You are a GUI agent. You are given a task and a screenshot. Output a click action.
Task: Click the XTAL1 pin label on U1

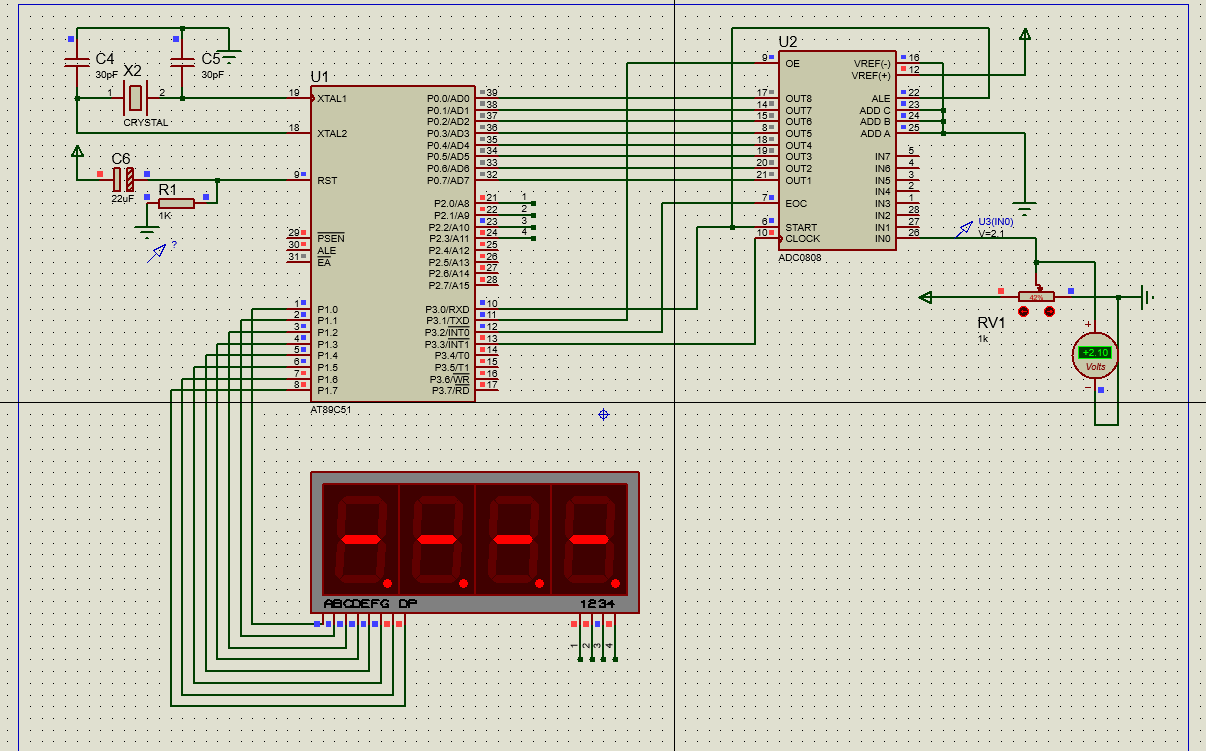tap(332, 99)
